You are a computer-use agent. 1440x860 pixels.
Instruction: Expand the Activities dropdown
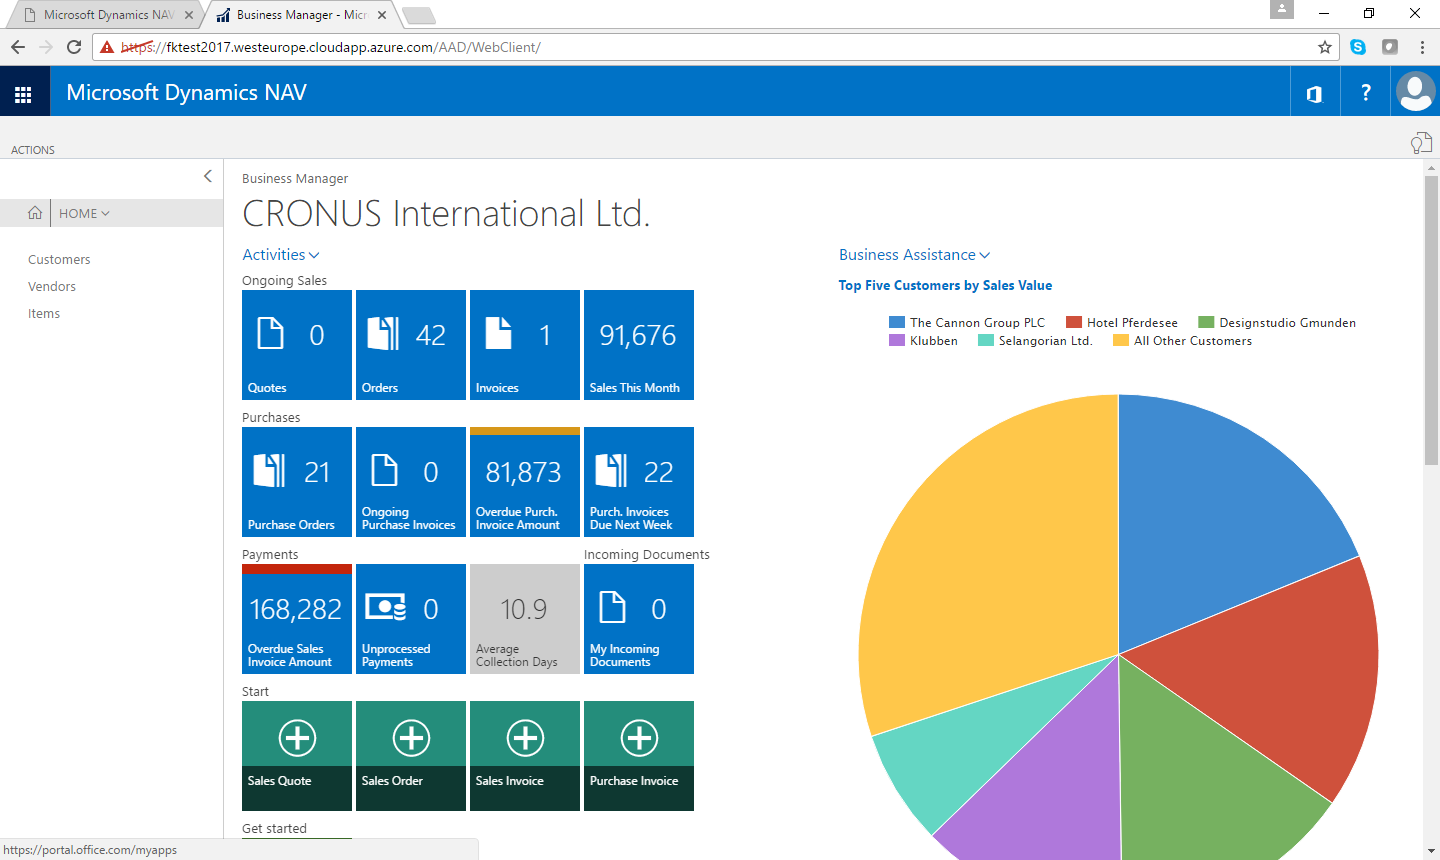pyautogui.click(x=281, y=255)
